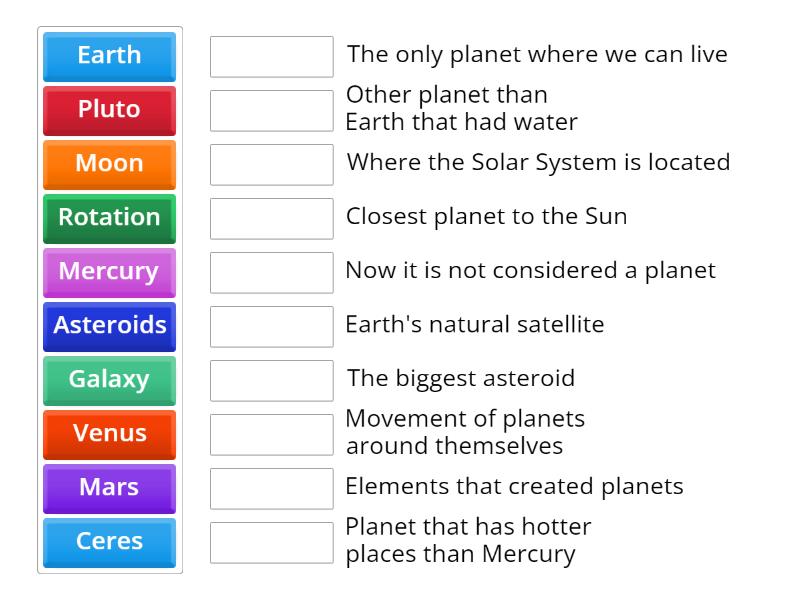Select the Mars tile
This screenshot has width=800, height=600.
point(108,488)
